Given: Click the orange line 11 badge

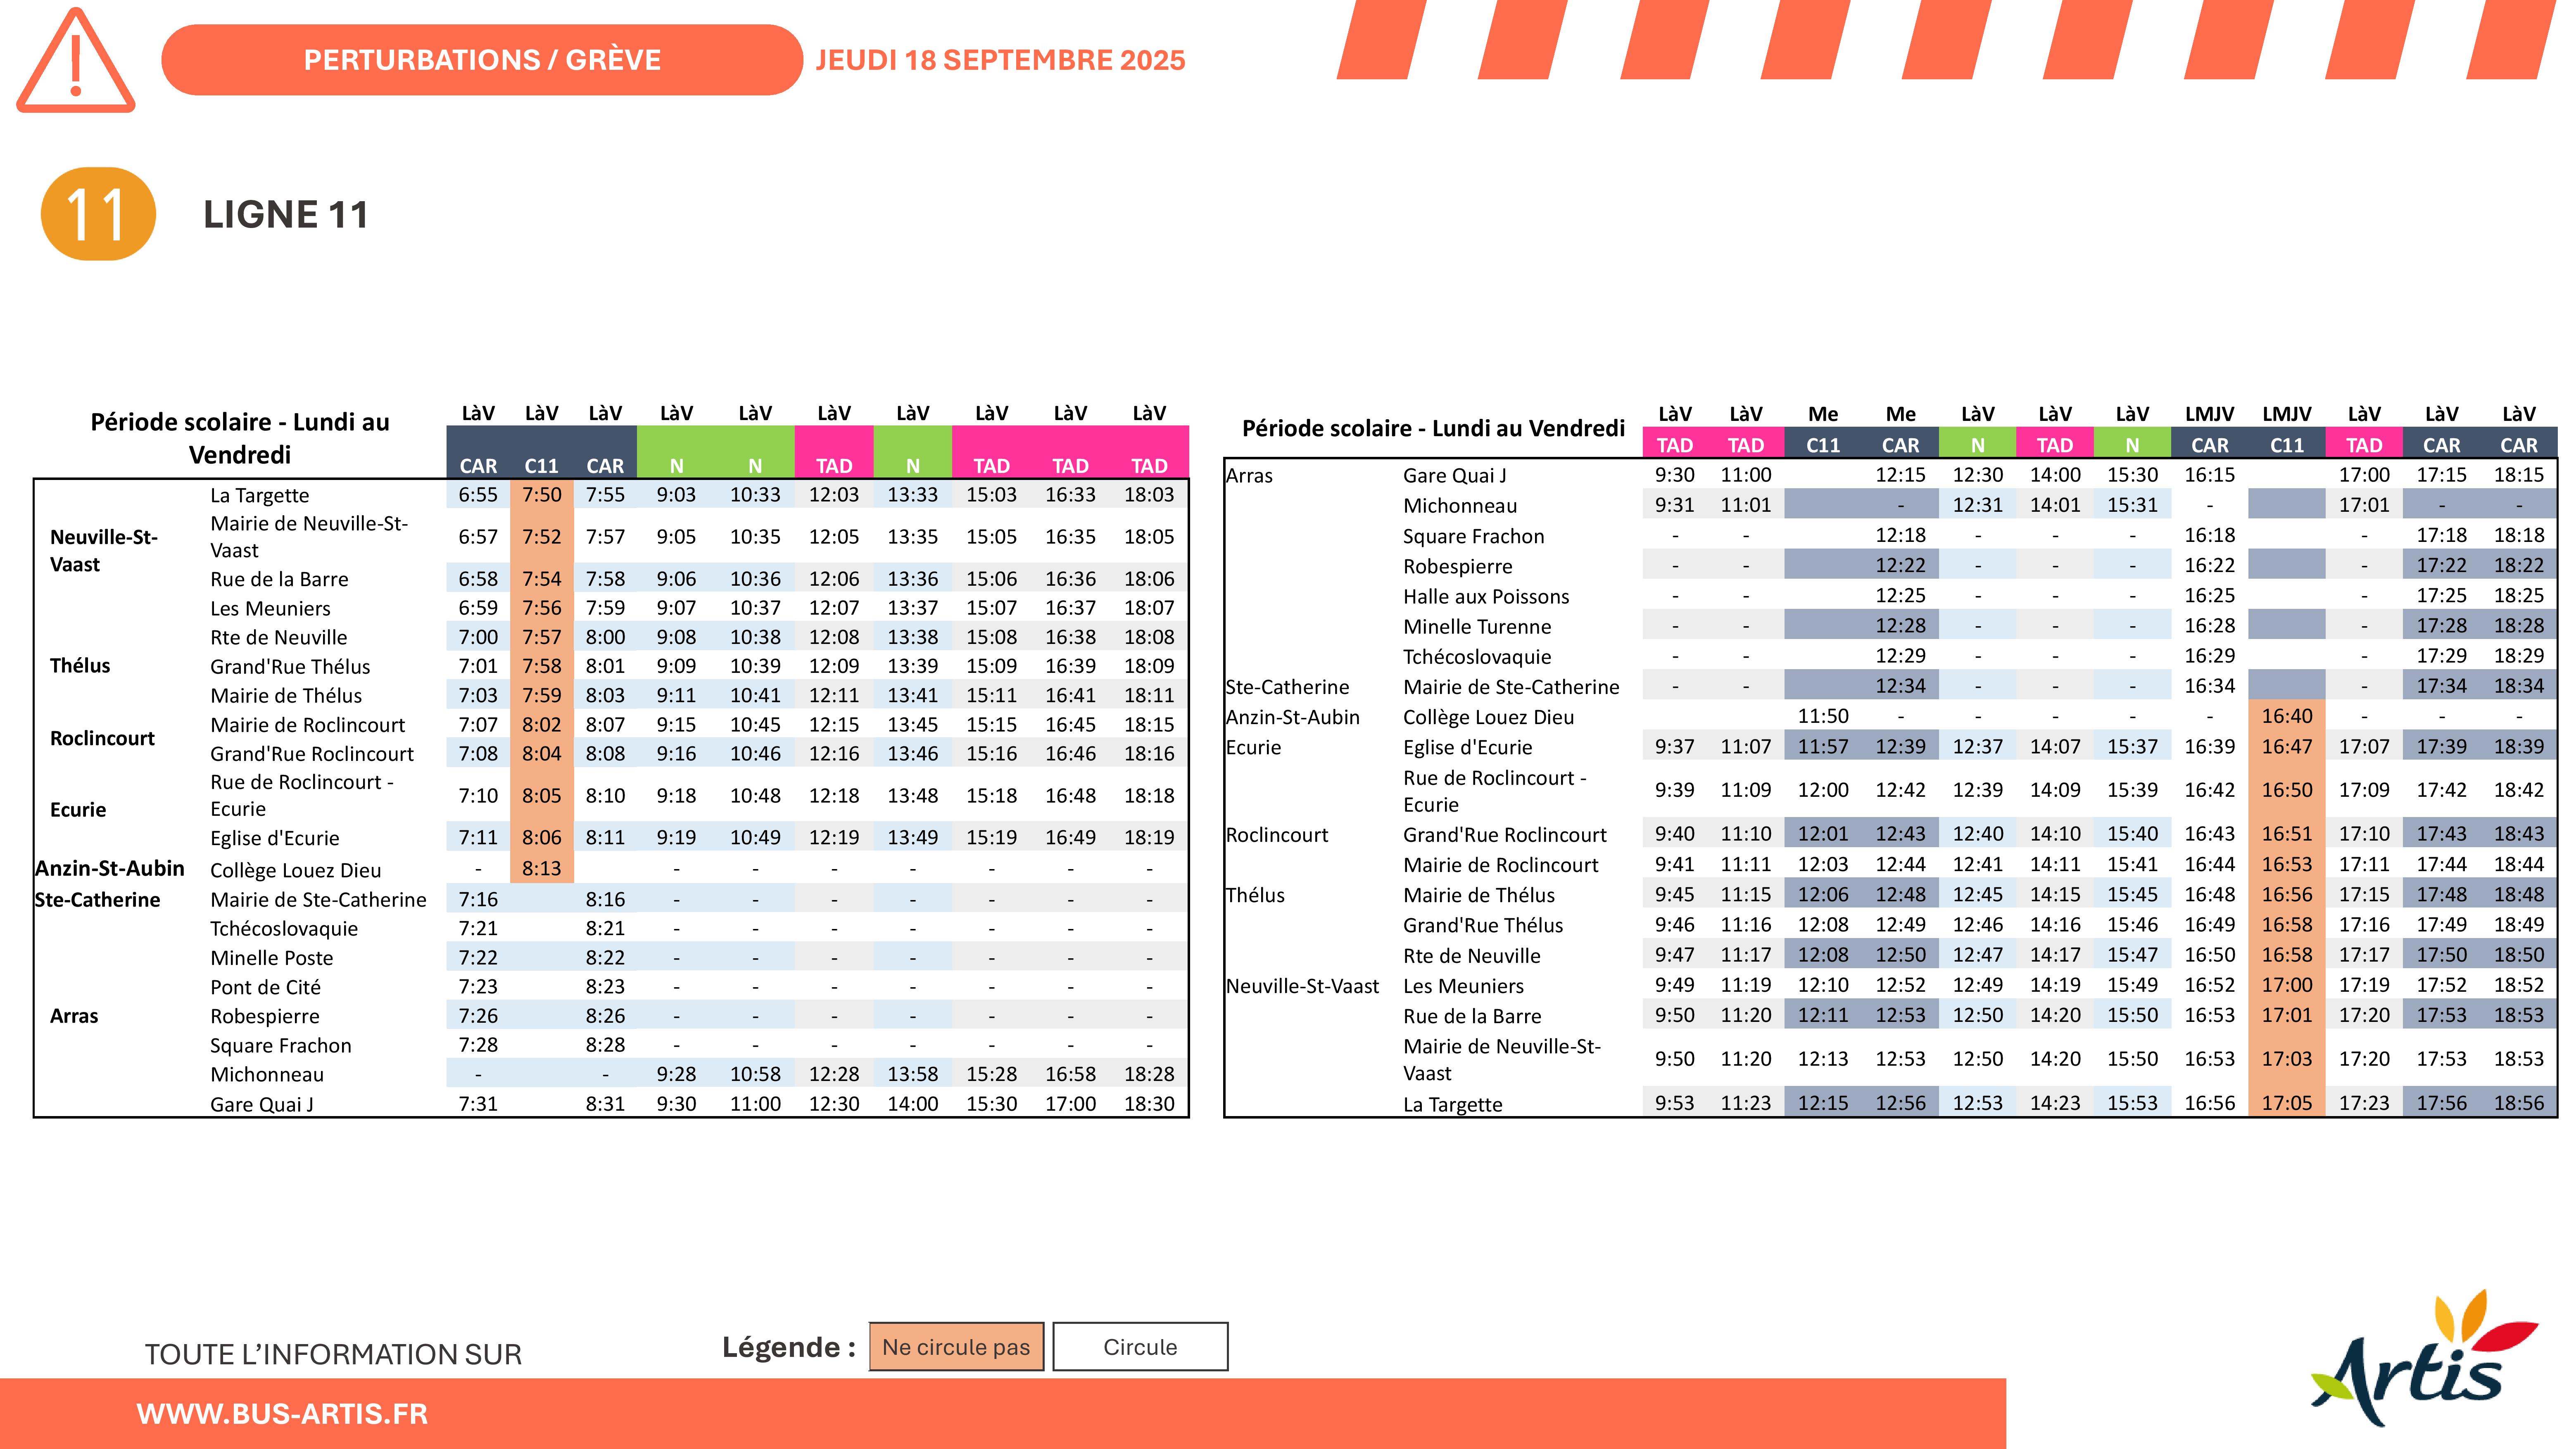Looking at the screenshot, I should point(98,214).
